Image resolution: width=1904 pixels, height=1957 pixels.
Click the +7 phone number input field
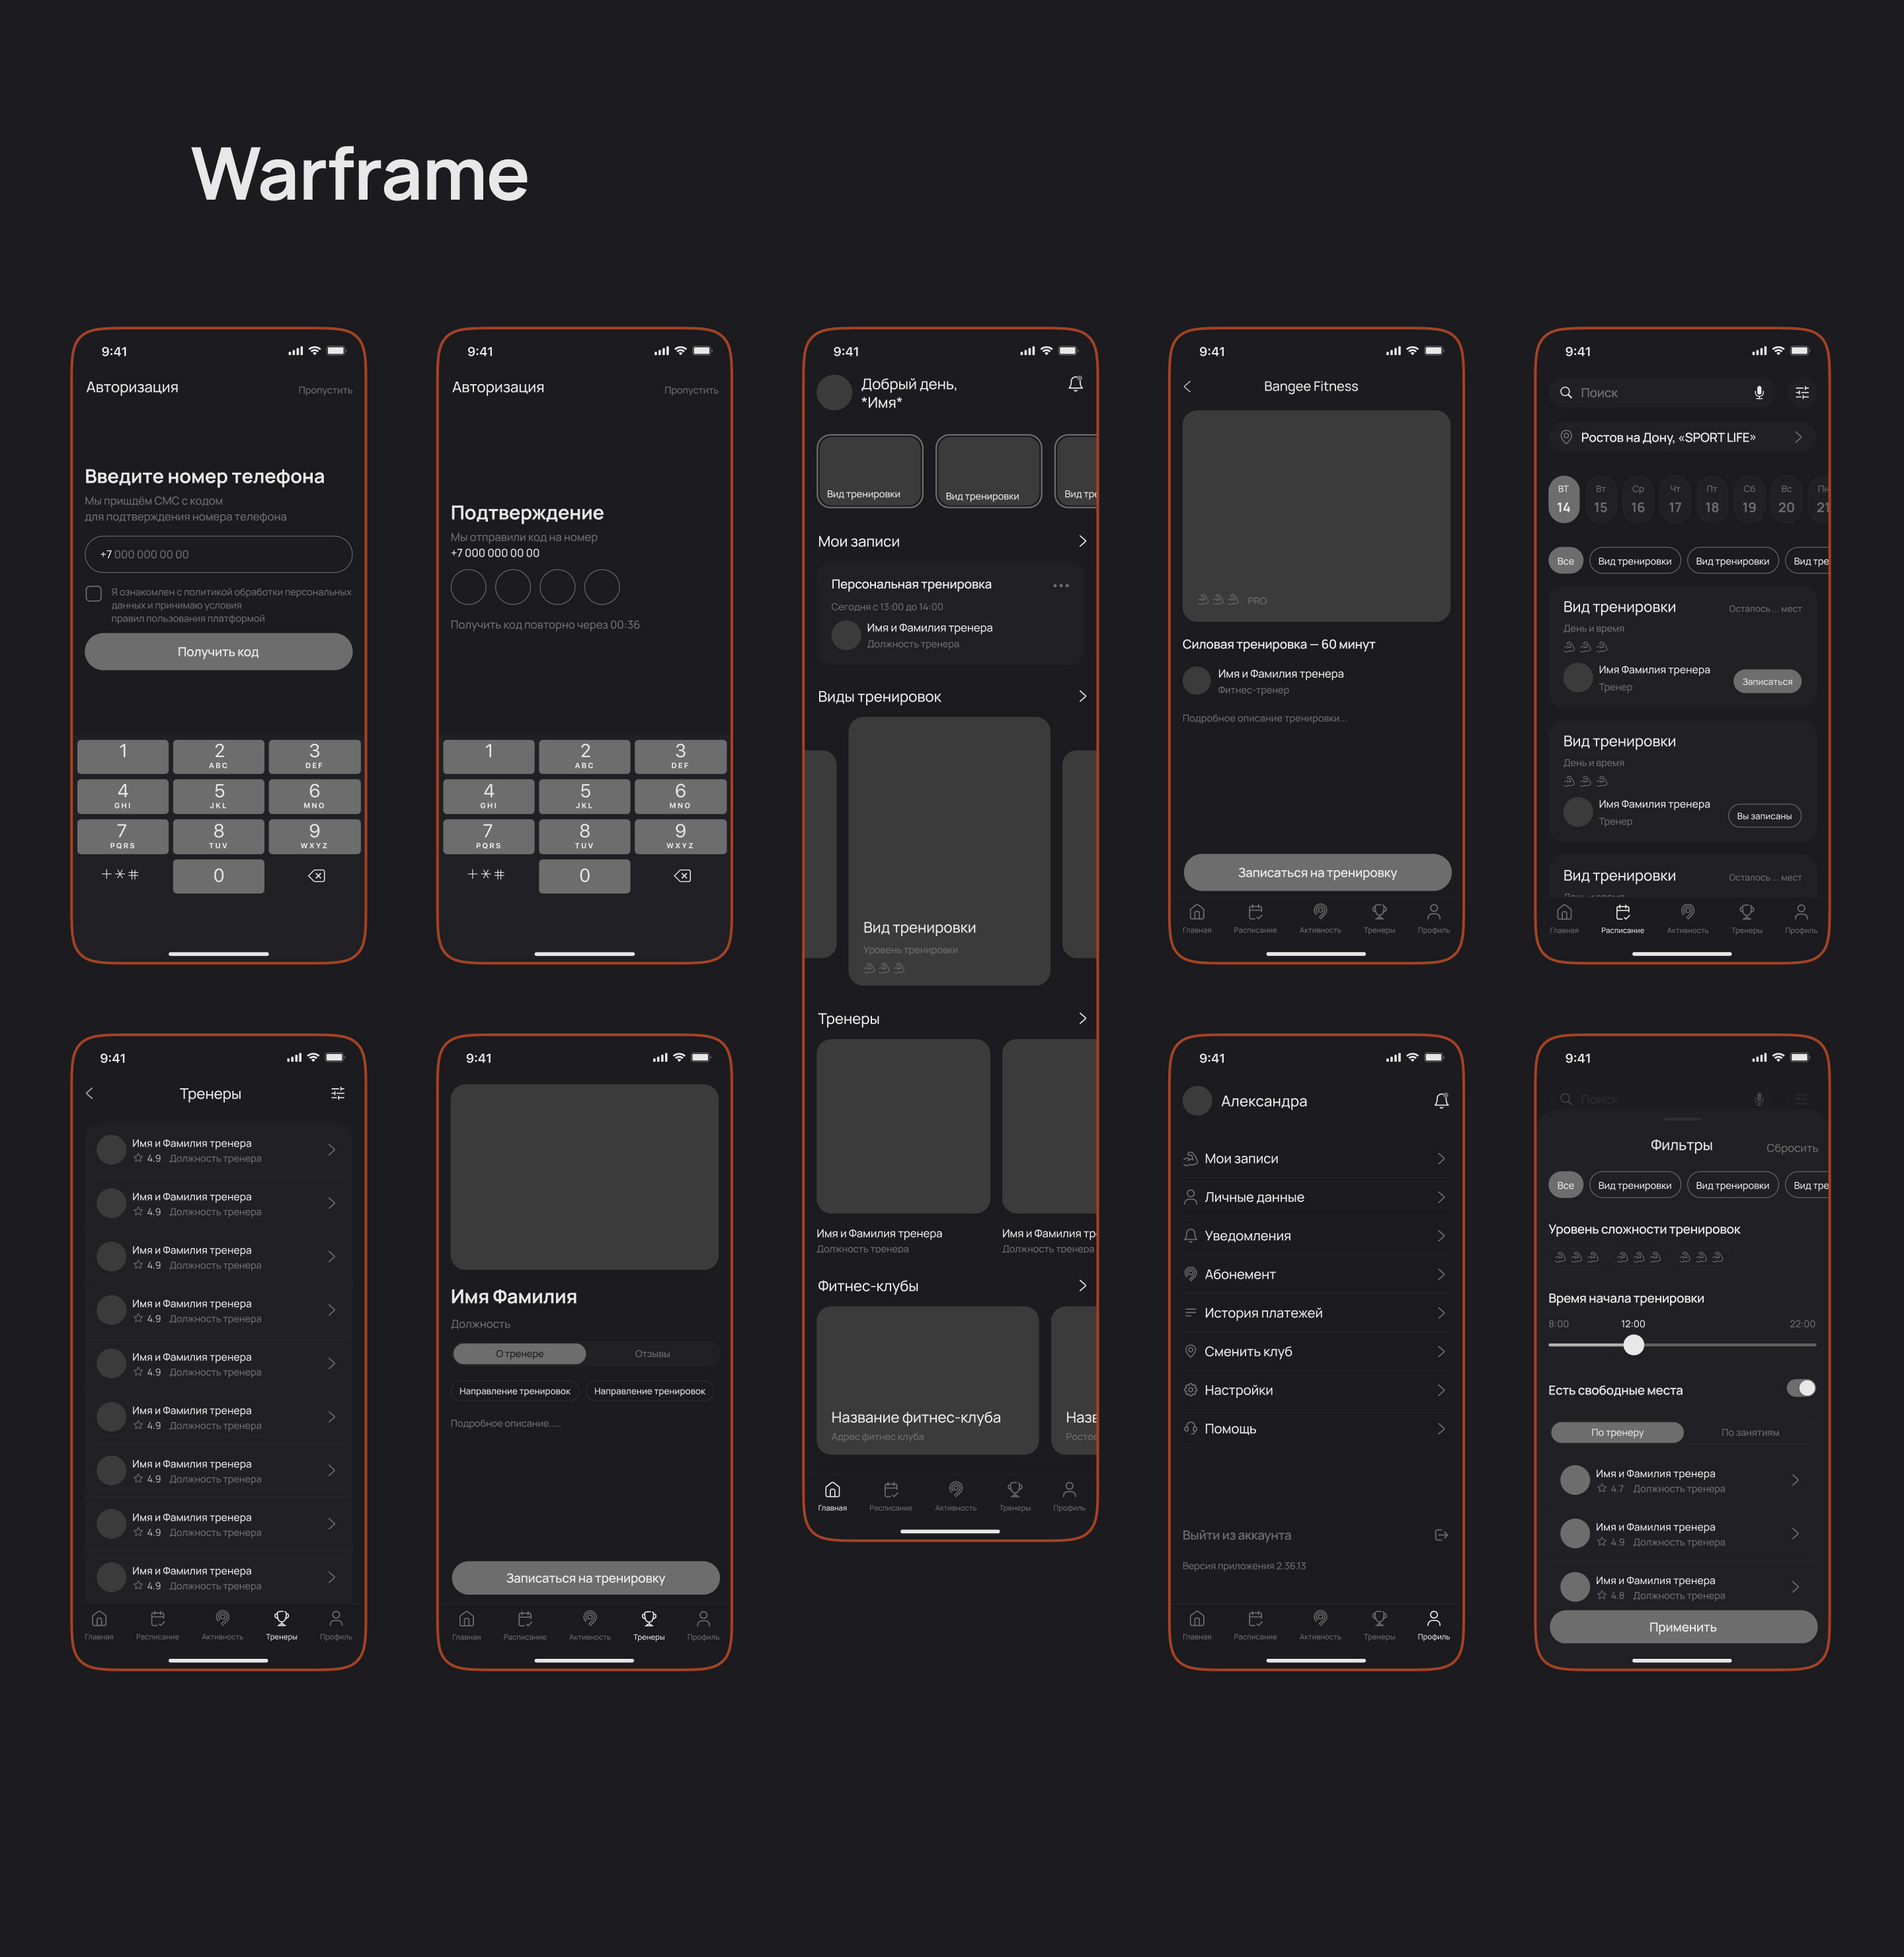(218, 554)
